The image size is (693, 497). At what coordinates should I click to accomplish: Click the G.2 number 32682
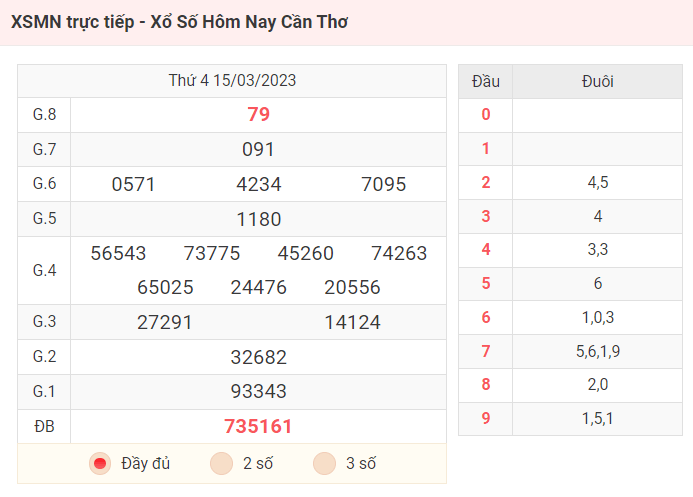point(259,357)
